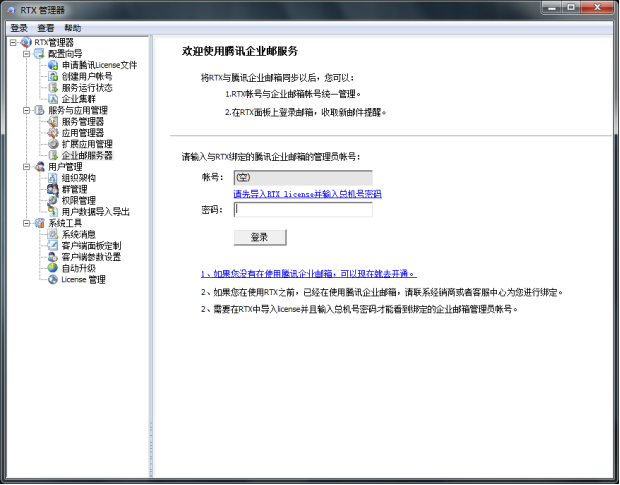Select 客户端面板定制 tree item

(x=91, y=245)
